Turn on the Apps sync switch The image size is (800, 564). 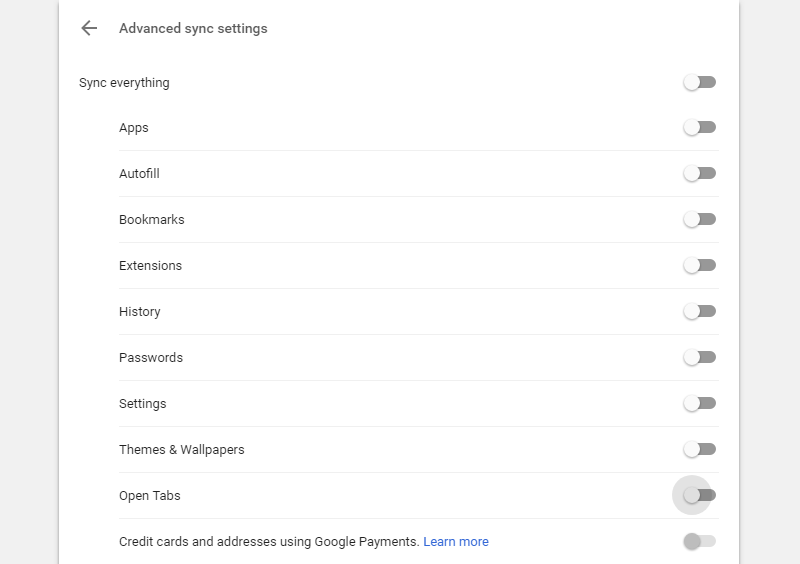coord(700,127)
